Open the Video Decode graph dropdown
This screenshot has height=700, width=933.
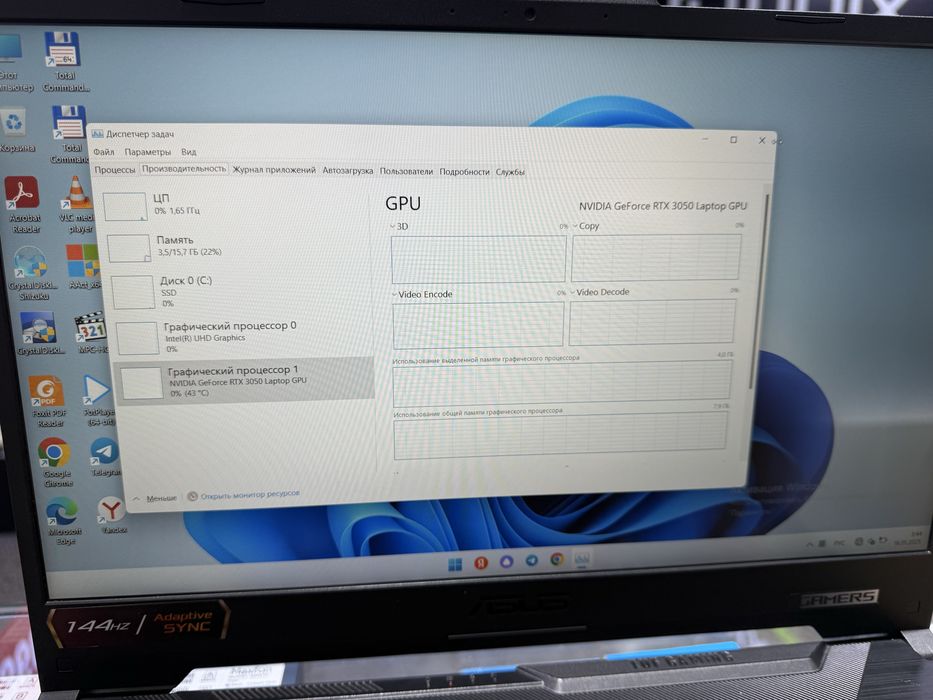pos(600,292)
